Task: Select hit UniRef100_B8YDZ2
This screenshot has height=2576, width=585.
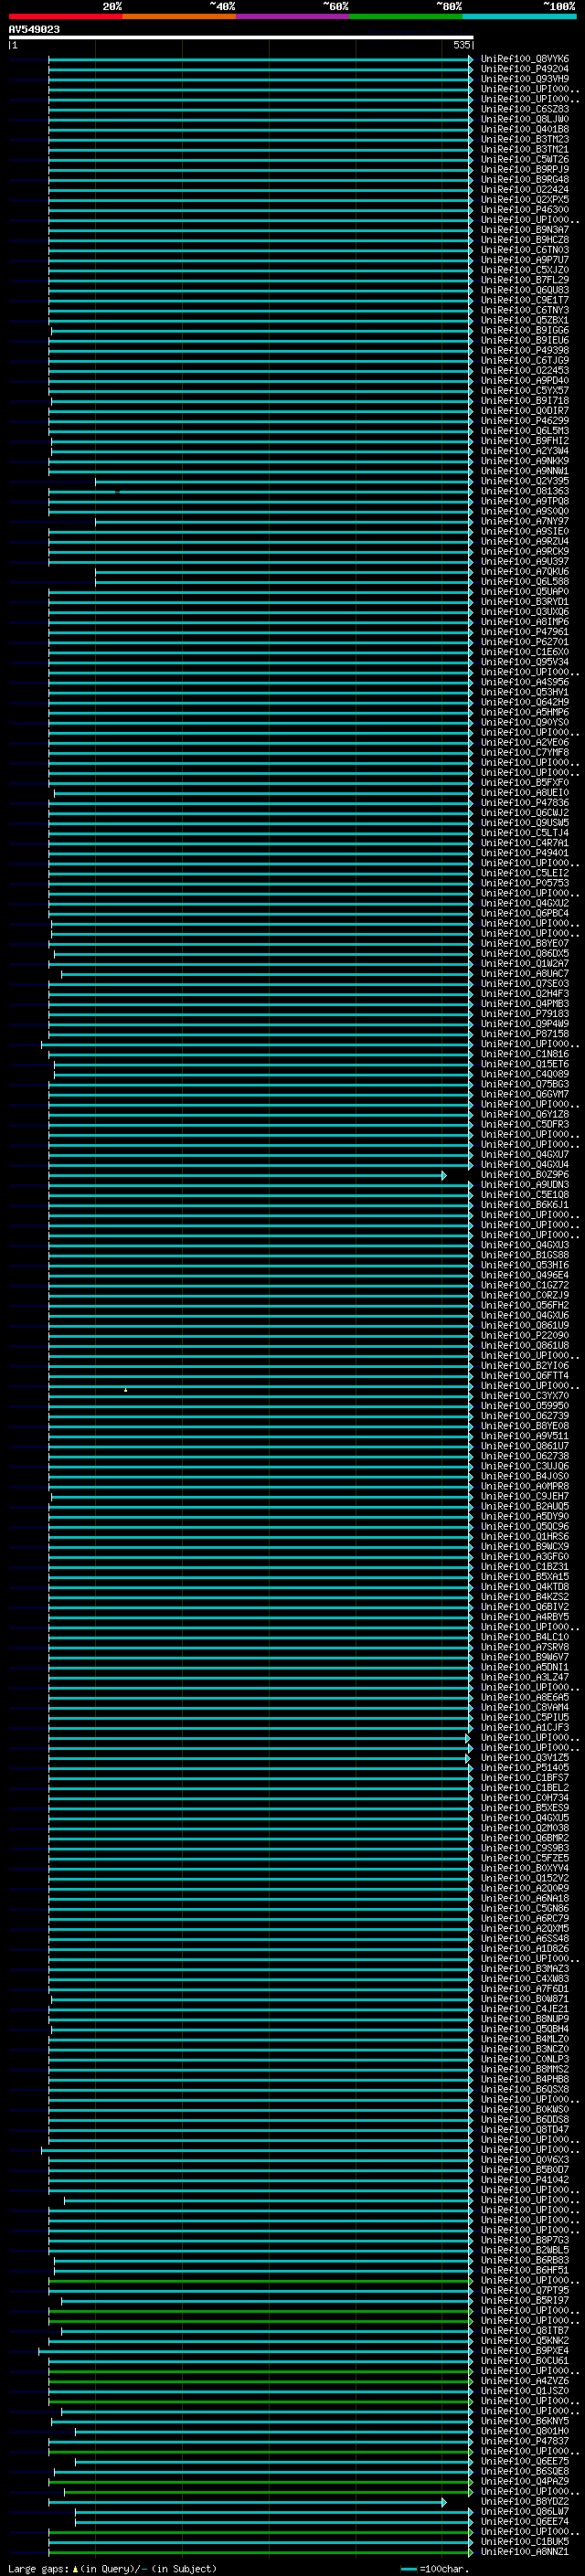Action: (524, 2501)
